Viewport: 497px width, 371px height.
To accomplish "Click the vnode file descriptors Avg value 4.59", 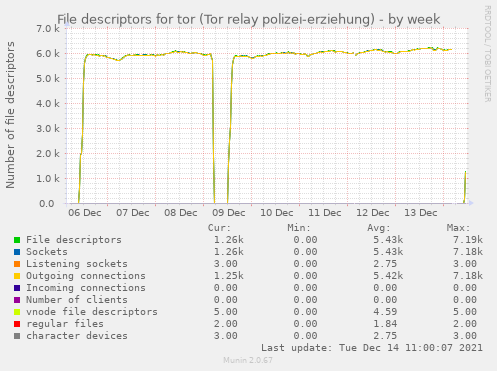I will pos(385,312).
